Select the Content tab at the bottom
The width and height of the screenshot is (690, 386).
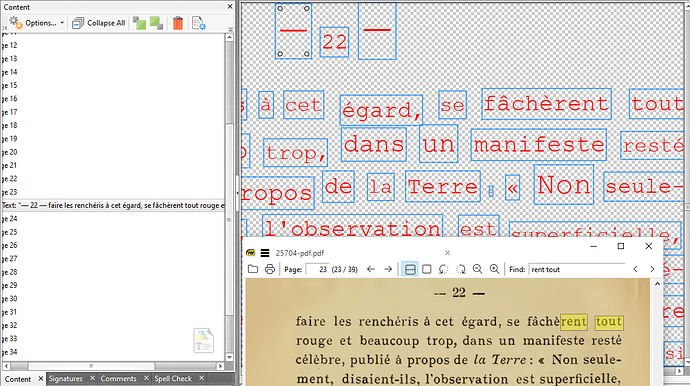[18, 379]
